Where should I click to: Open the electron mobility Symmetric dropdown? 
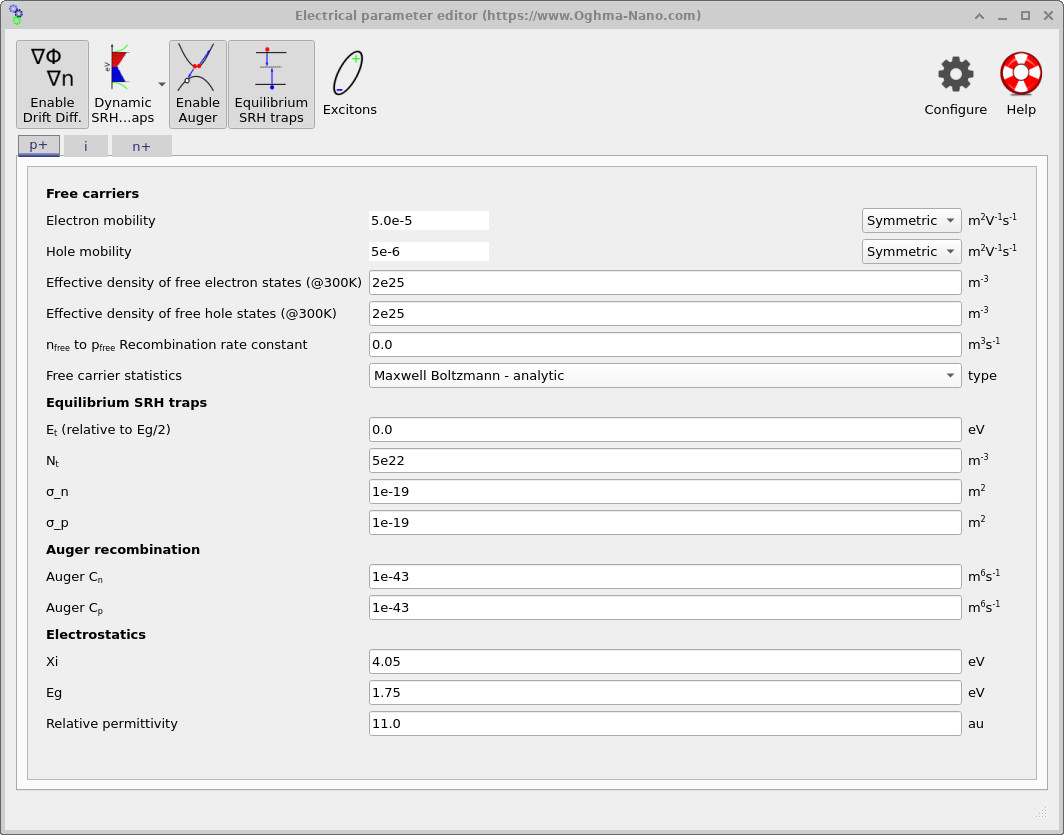point(911,220)
